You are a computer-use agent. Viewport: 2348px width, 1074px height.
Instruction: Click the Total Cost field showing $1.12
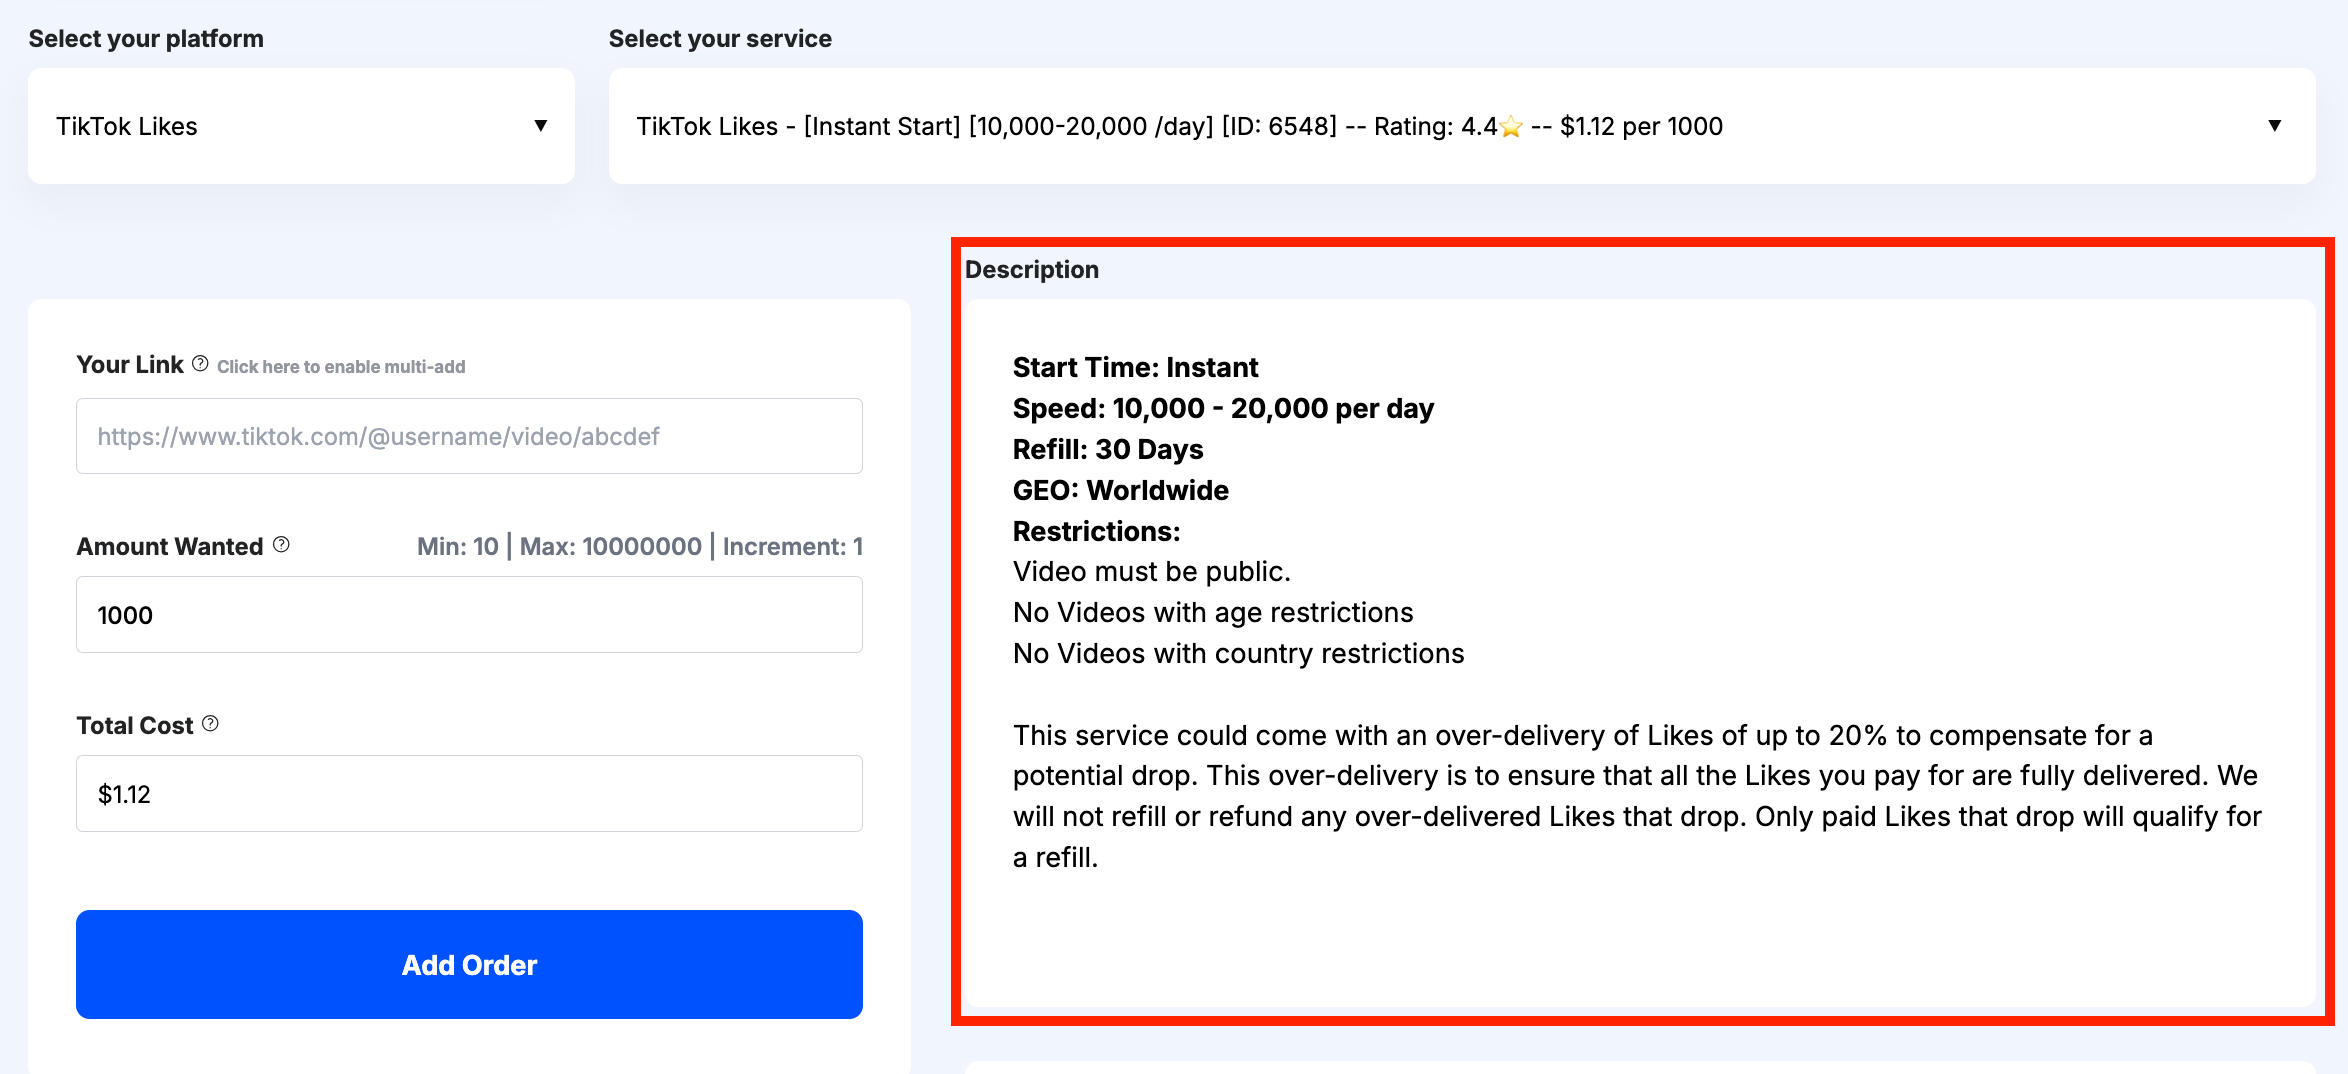coord(469,794)
